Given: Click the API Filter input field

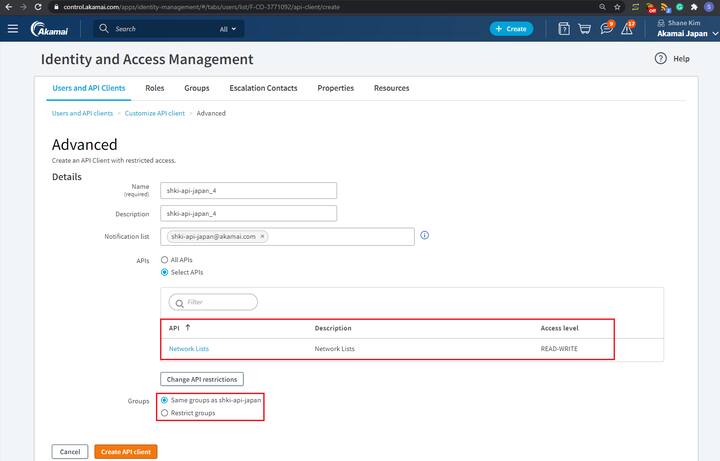Looking at the screenshot, I should click(x=213, y=302).
